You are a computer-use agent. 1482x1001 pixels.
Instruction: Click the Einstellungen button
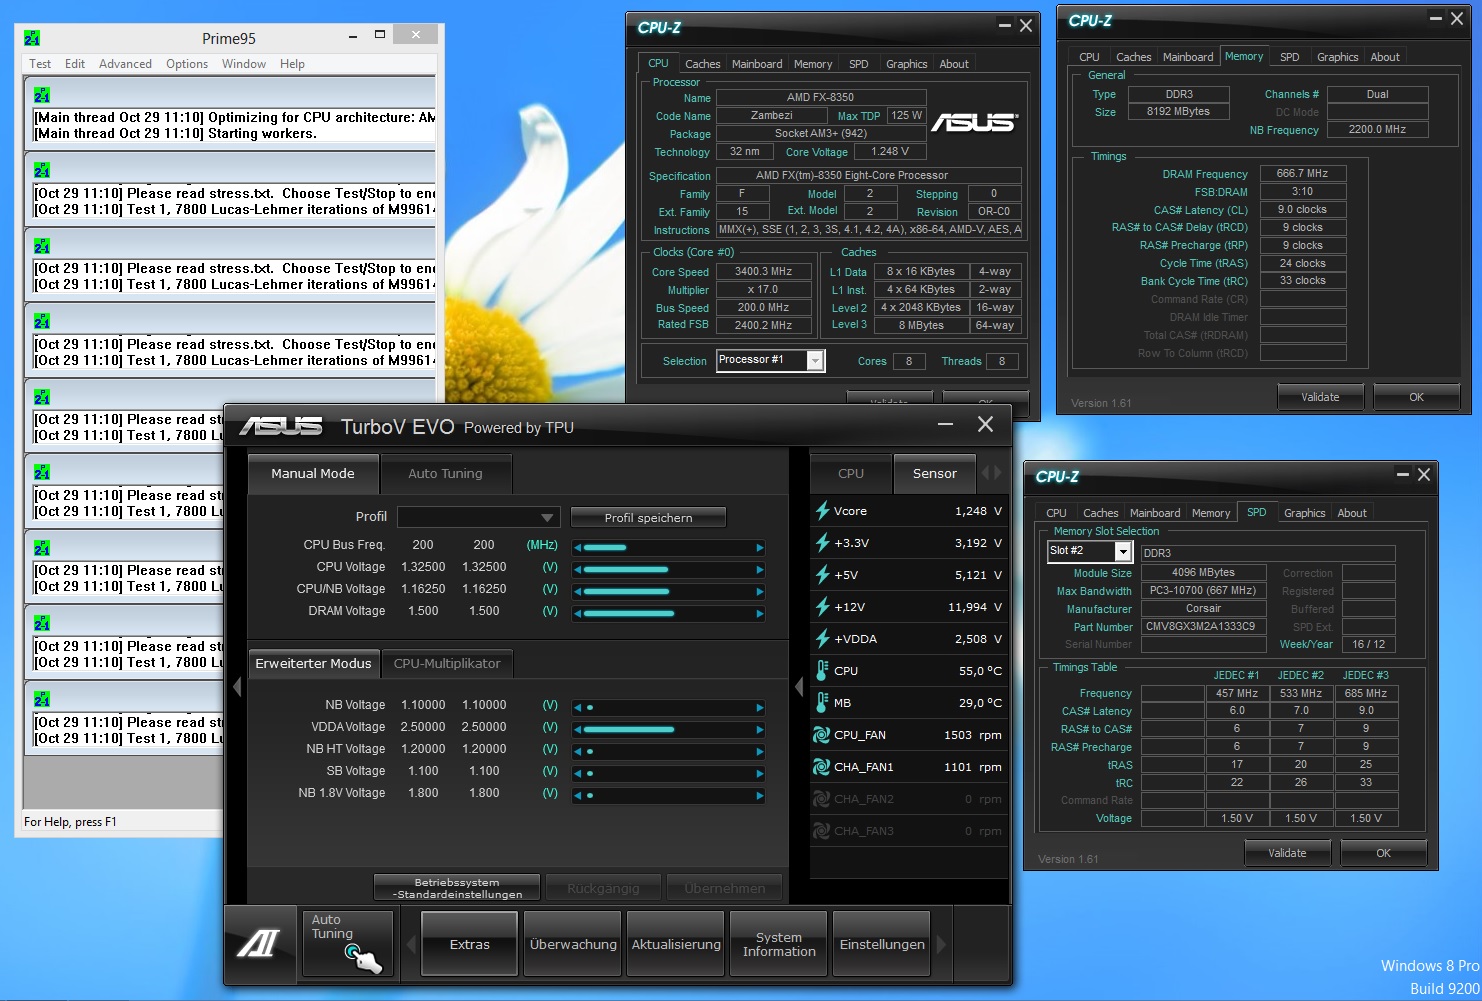click(x=882, y=944)
